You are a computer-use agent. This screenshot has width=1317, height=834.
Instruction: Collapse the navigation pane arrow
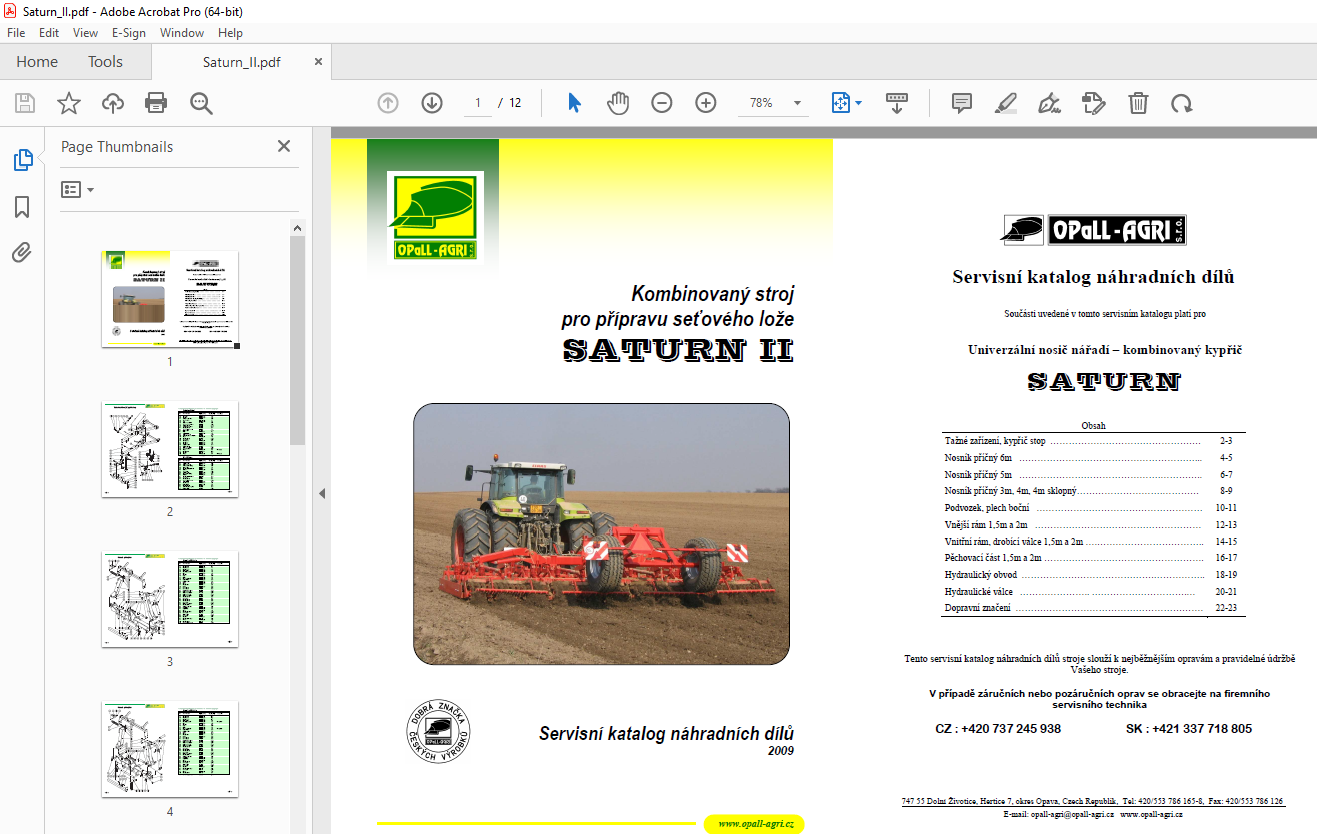[x=322, y=494]
